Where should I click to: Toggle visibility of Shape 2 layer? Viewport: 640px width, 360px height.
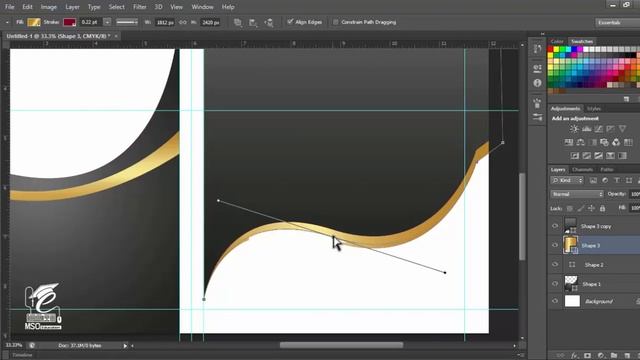(555, 264)
